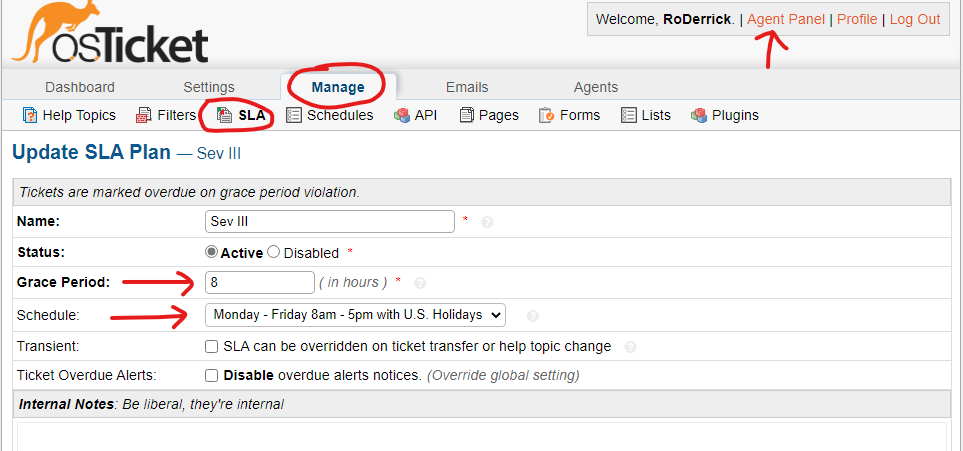Click the Help Topics icon
This screenshot has width=963, height=451.
(x=30, y=116)
